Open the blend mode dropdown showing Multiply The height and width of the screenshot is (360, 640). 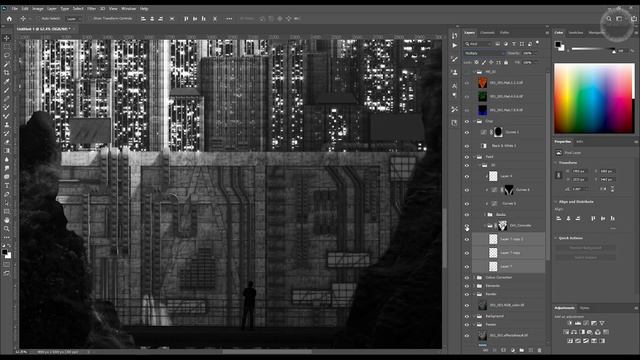(484, 53)
